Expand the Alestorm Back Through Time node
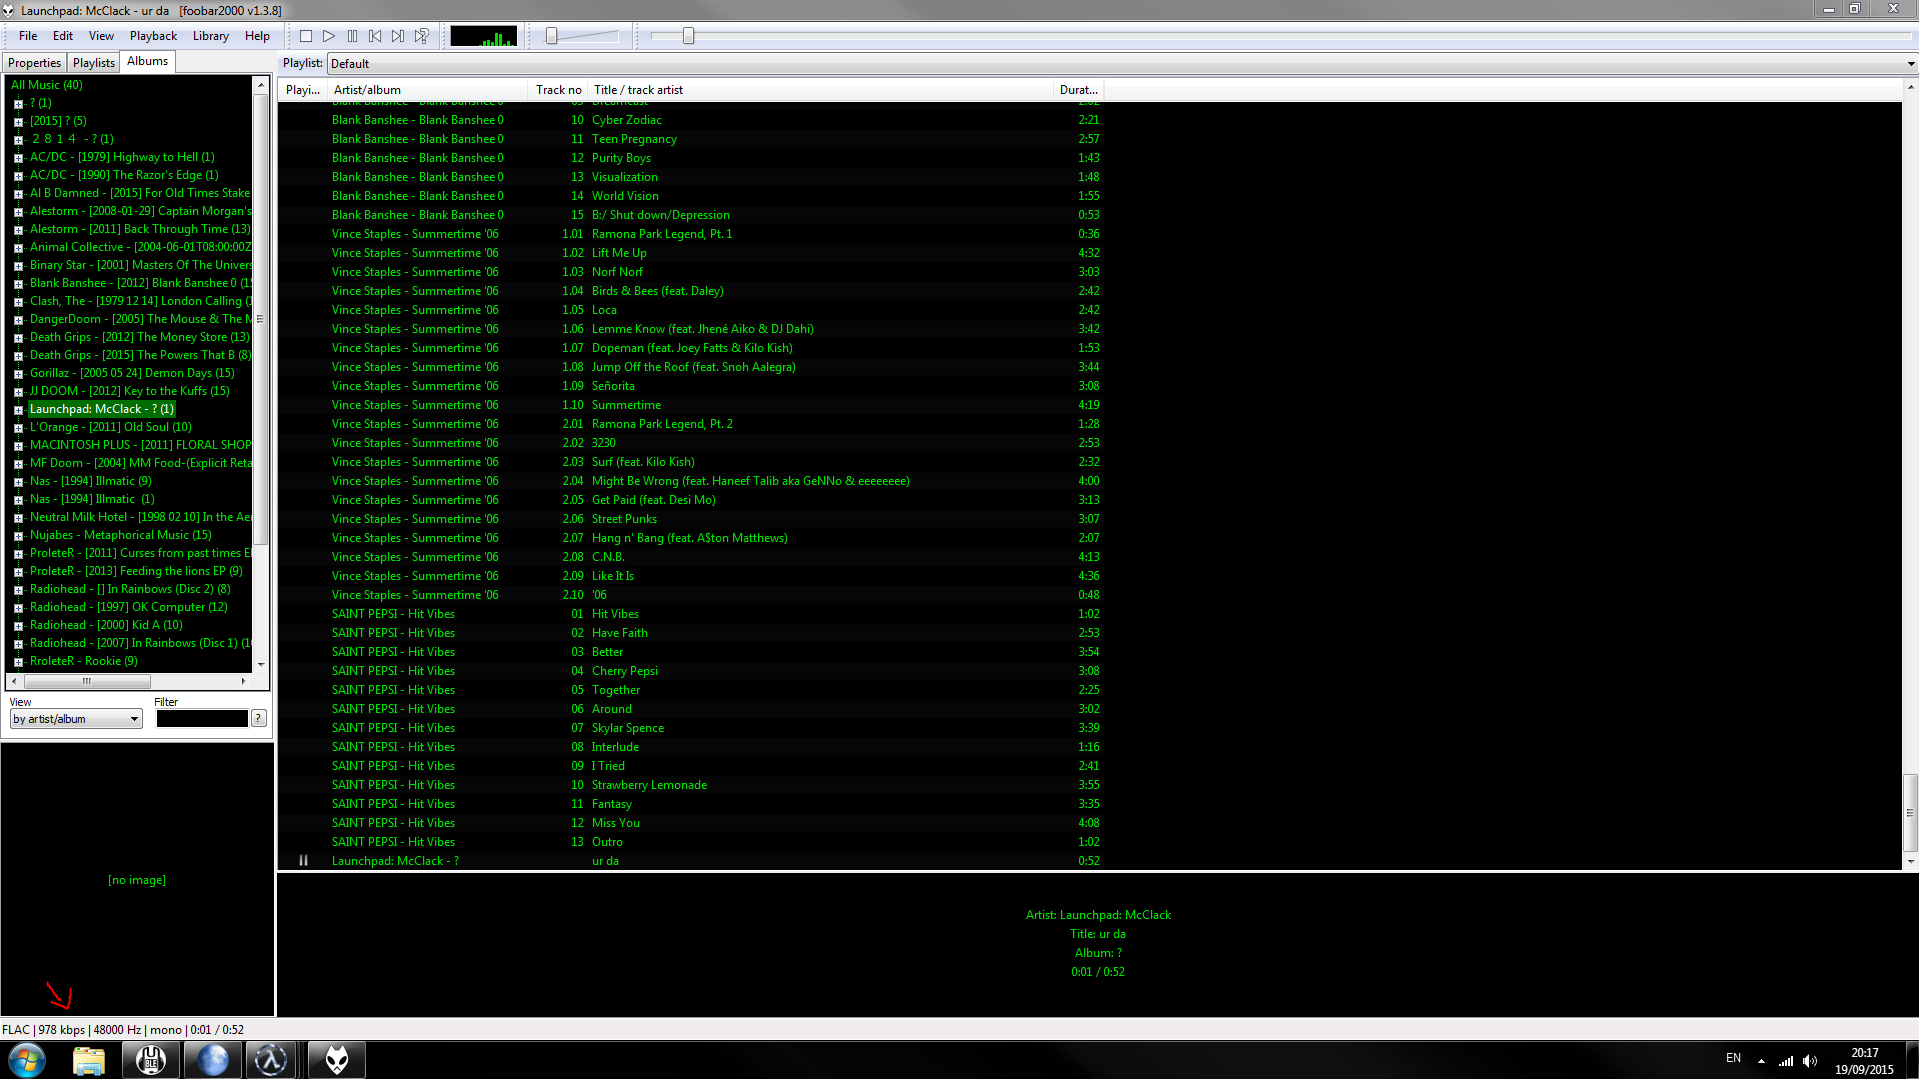The height and width of the screenshot is (1079, 1919). click(18, 230)
